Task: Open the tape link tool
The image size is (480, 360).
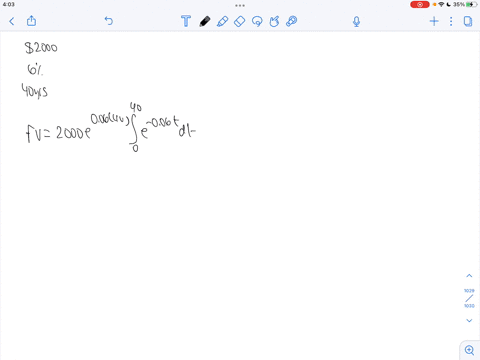Action: (291, 21)
